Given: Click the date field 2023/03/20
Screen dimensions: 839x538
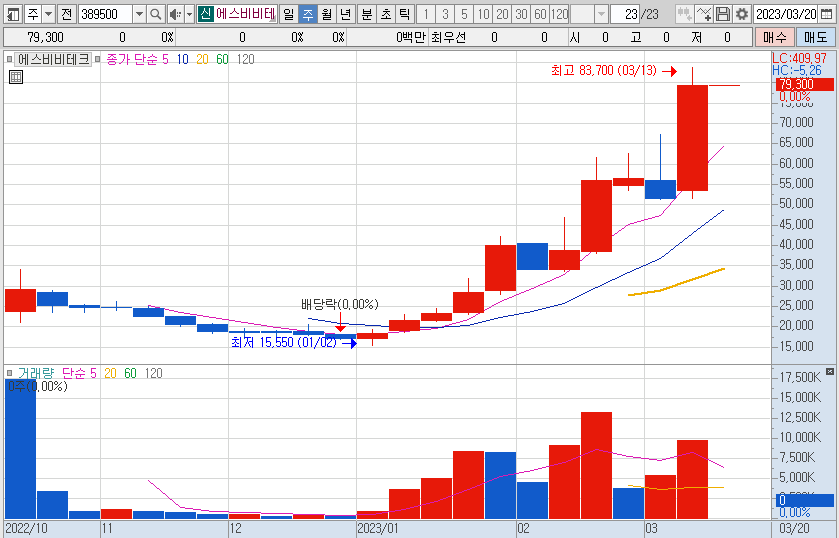Looking at the screenshot, I should [x=786, y=14].
